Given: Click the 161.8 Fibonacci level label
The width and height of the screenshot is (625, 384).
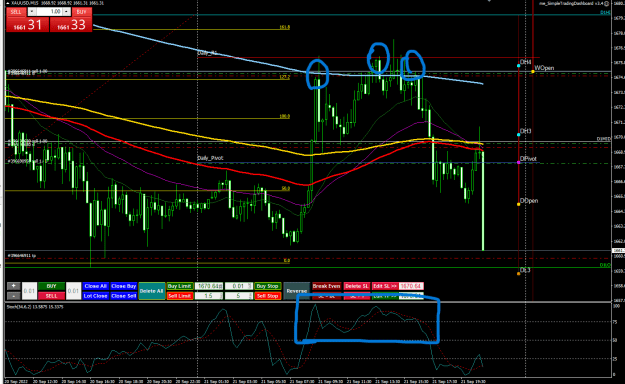Looking at the screenshot, I should (285, 27).
